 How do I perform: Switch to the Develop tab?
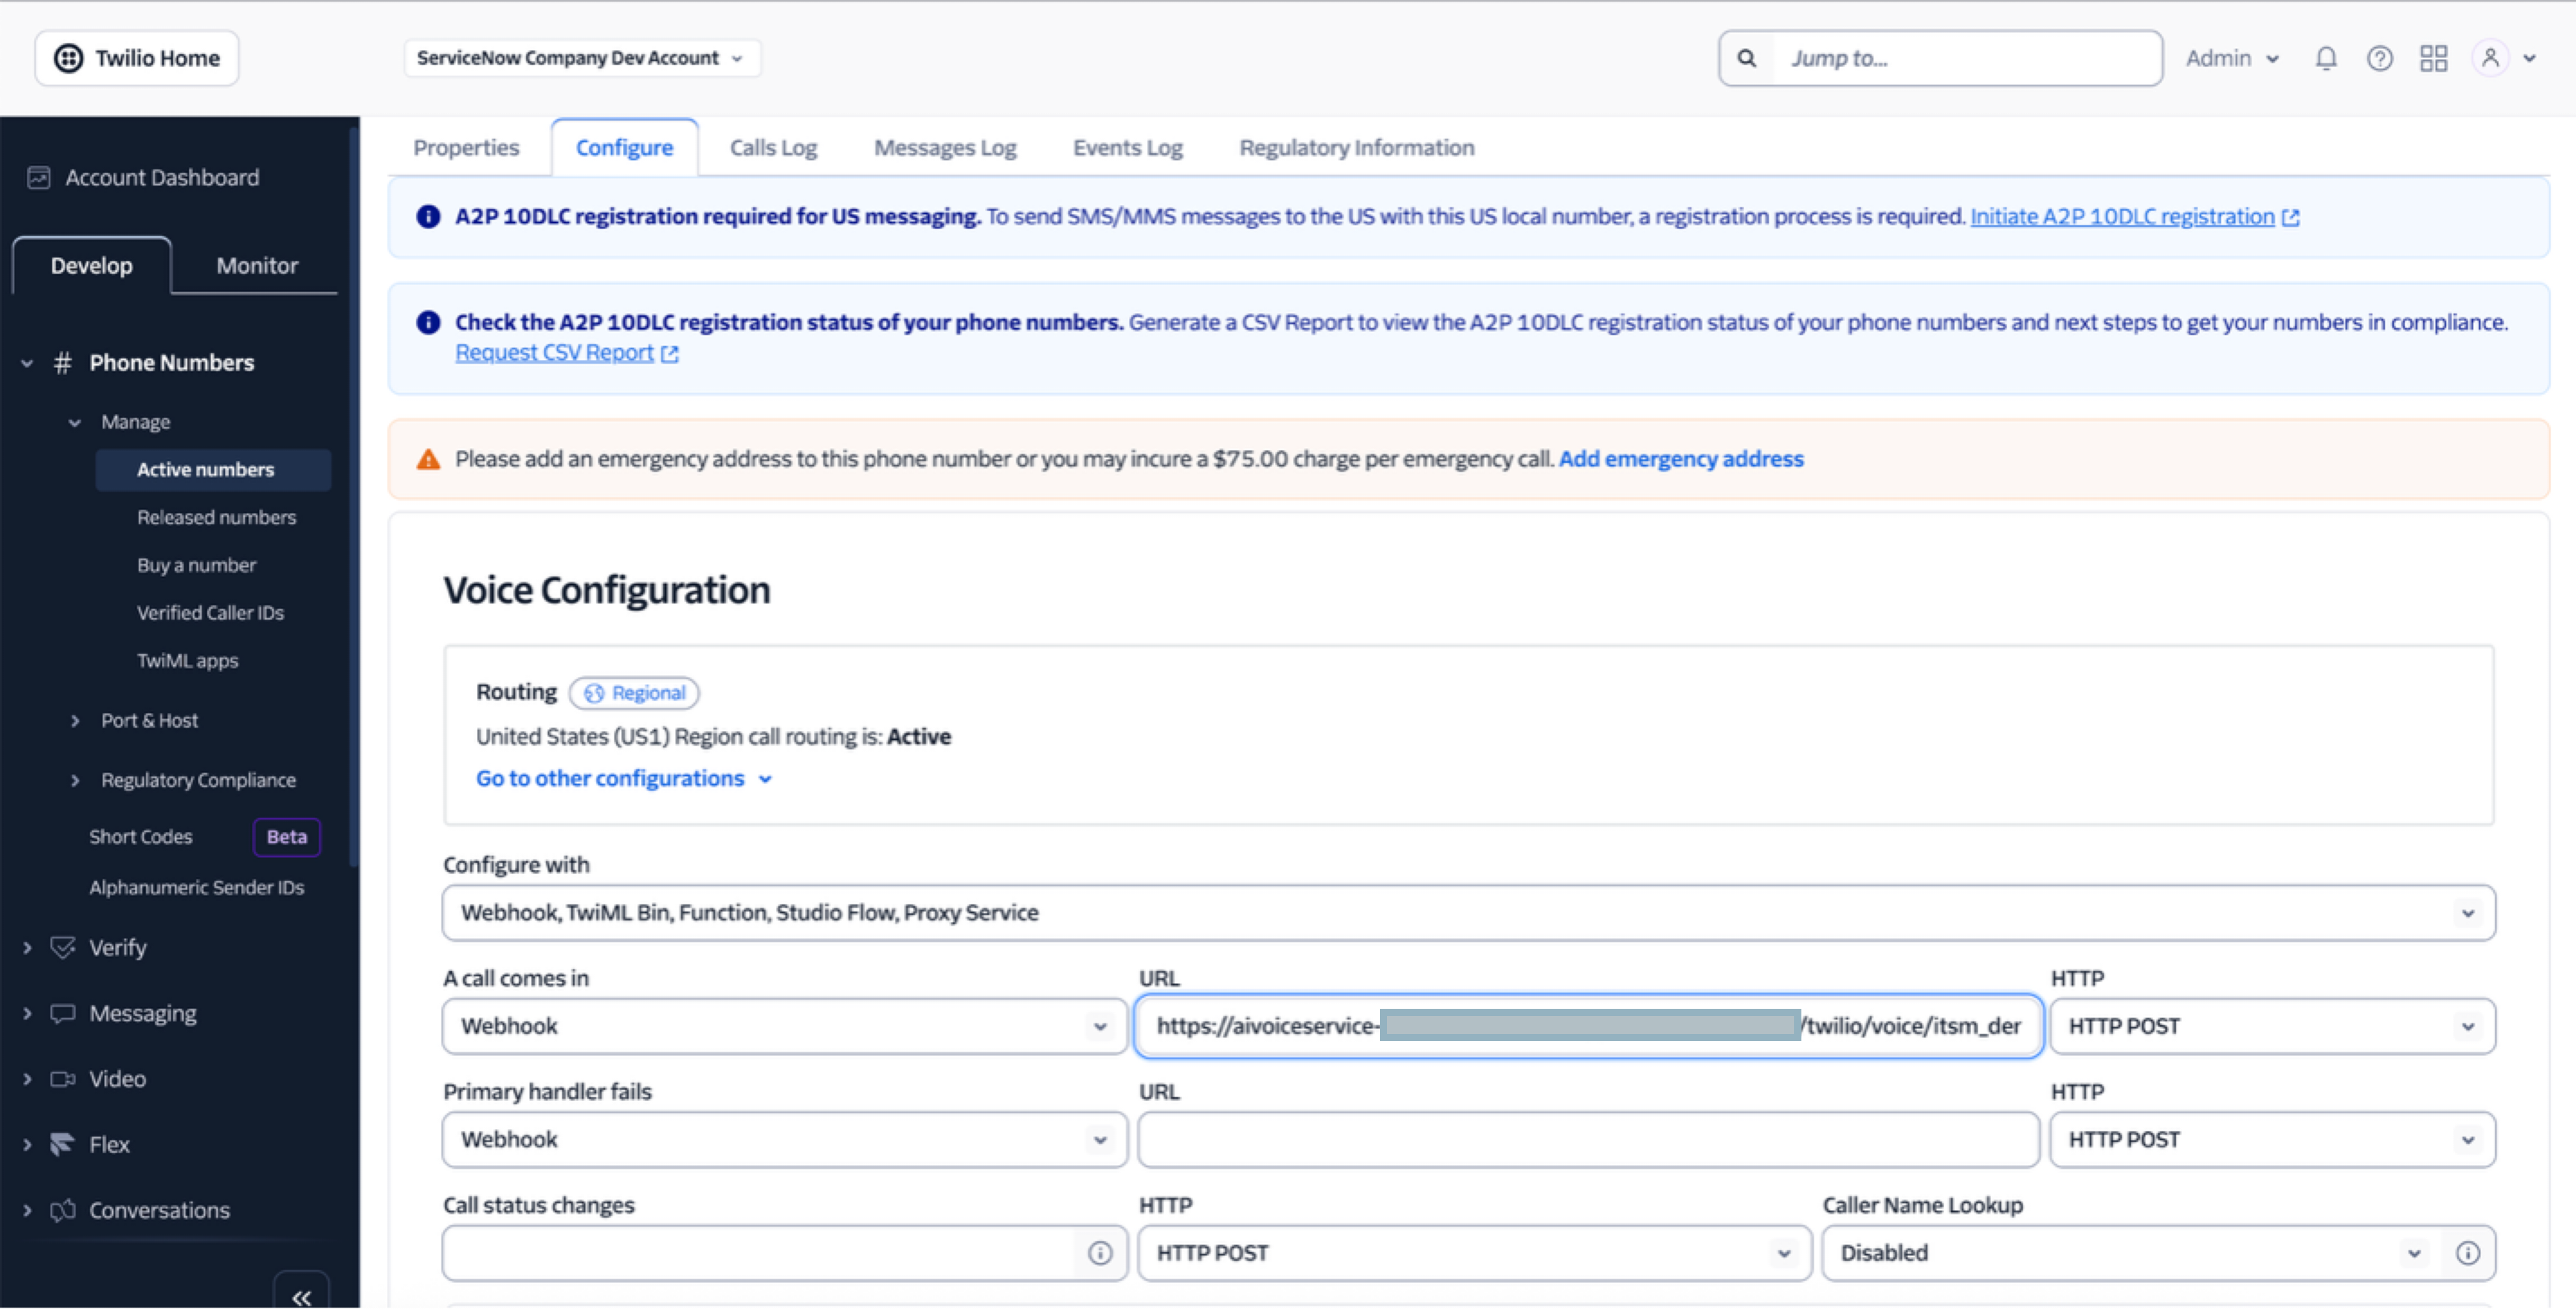91,266
